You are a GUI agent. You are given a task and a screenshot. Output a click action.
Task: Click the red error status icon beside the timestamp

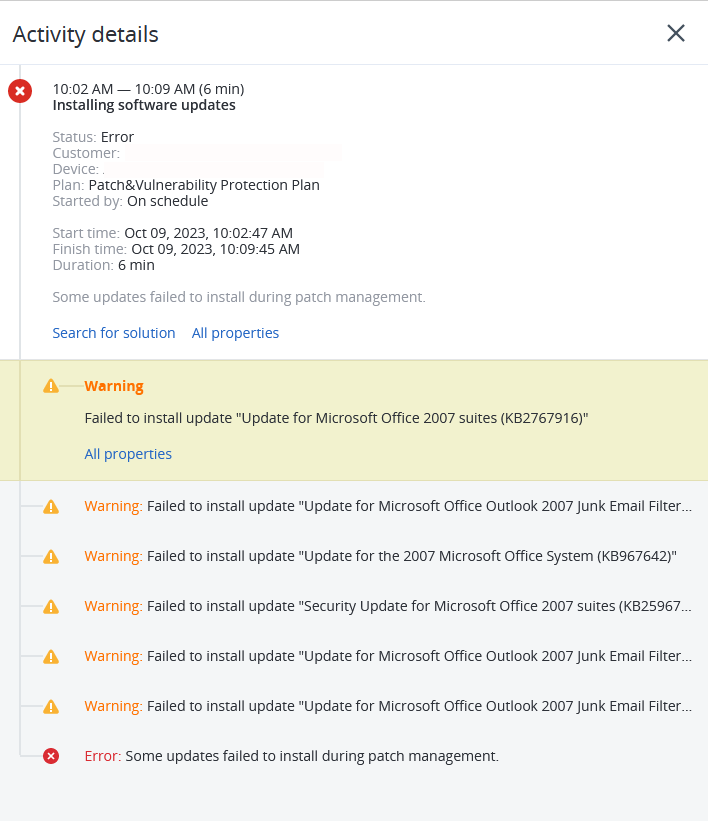pyautogui.click(x=19, y=91)
